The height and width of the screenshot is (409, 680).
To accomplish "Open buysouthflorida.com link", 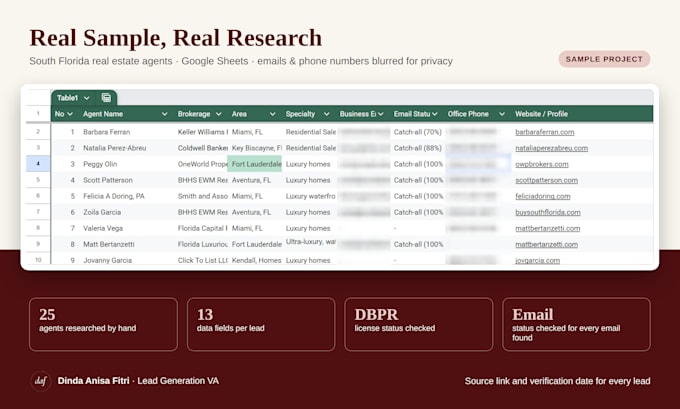I will 548,212.
